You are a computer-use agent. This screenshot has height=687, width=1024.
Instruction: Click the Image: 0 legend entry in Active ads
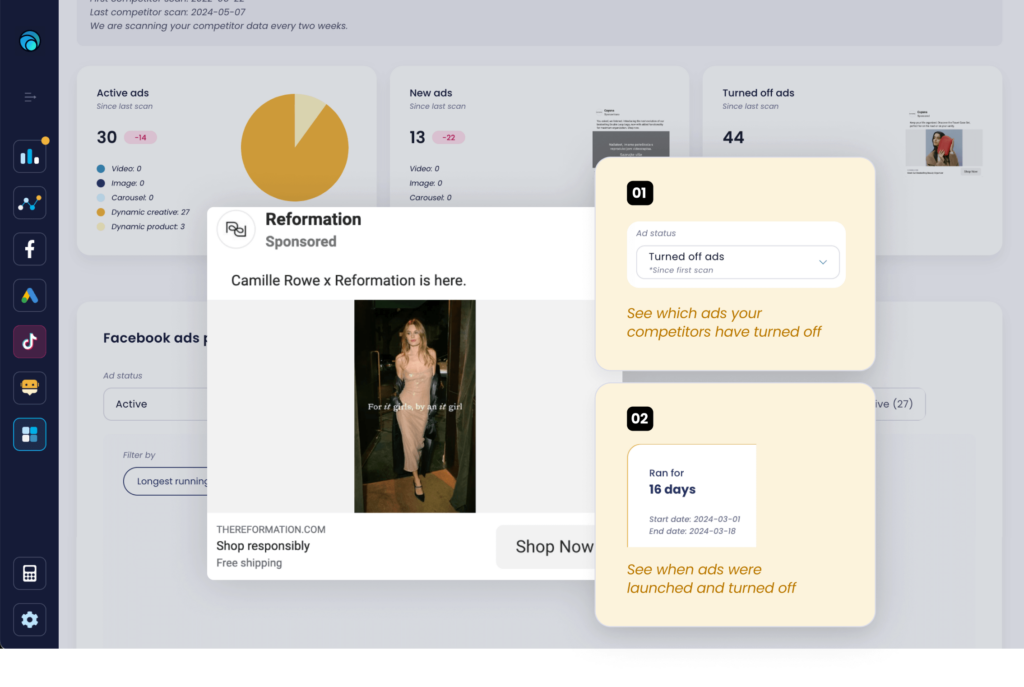120,184
